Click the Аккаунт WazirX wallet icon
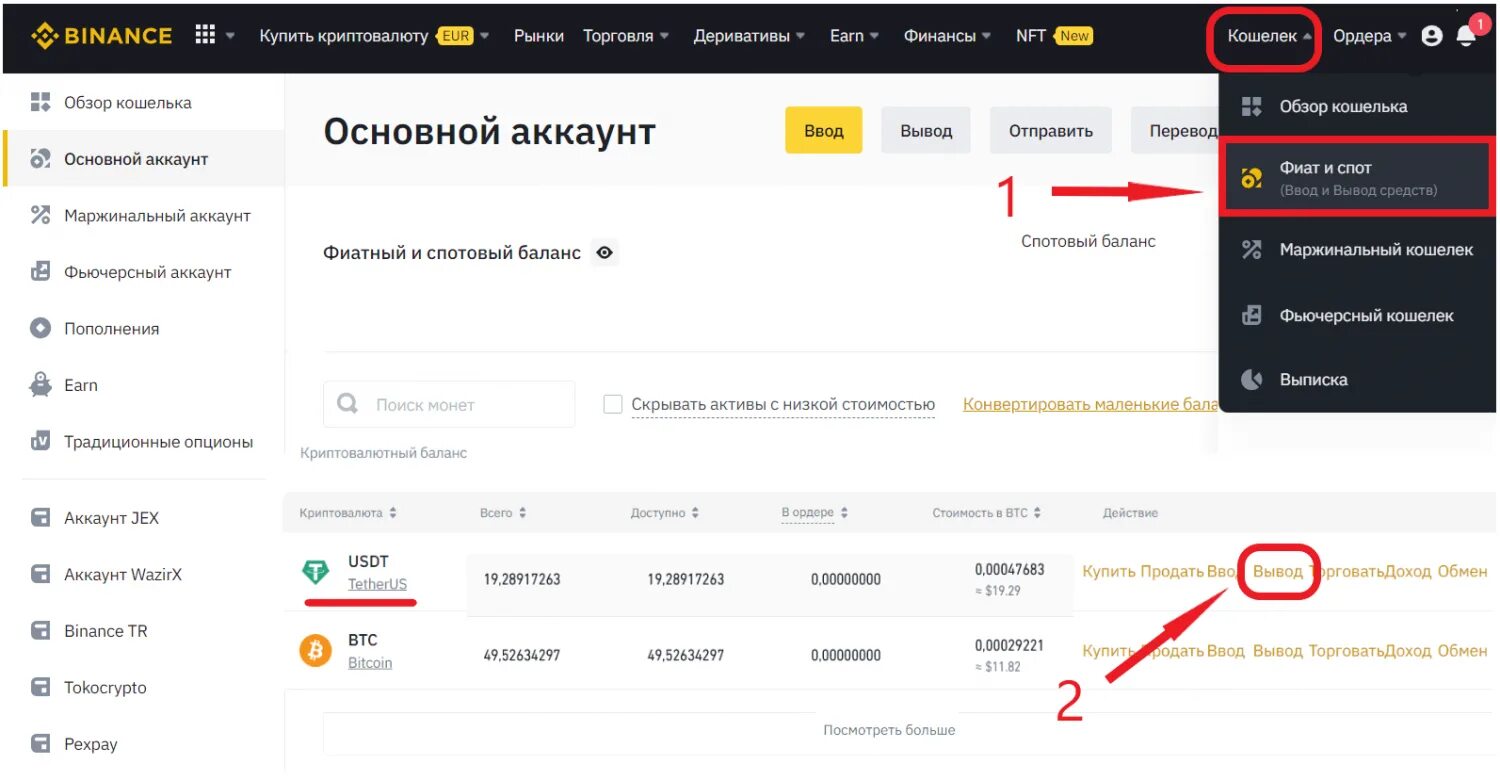 40,575
